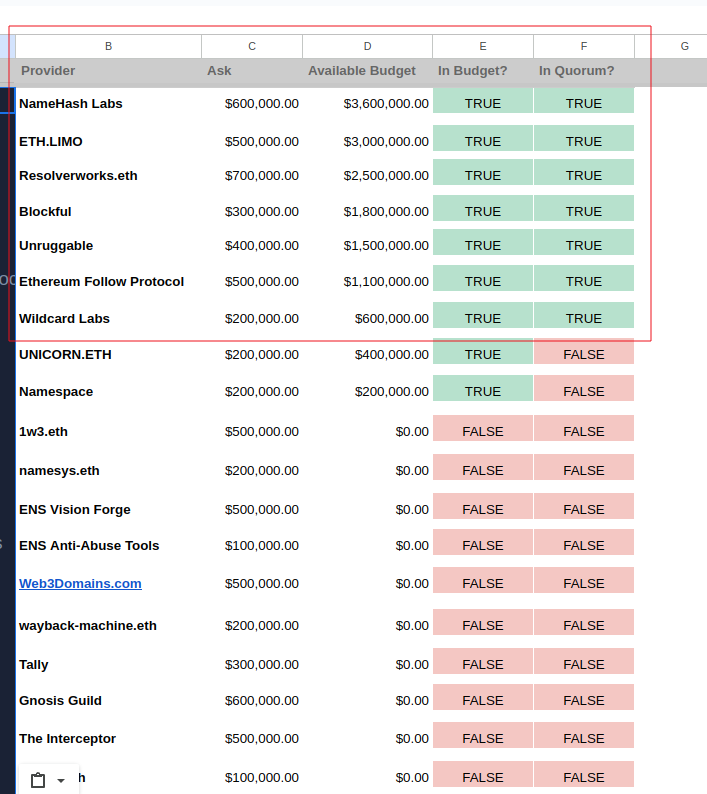Image resolution: width=707 pixels, height=794 pixels.
Task: Select the NameHash Labs cell
Action: click(71, 103)
